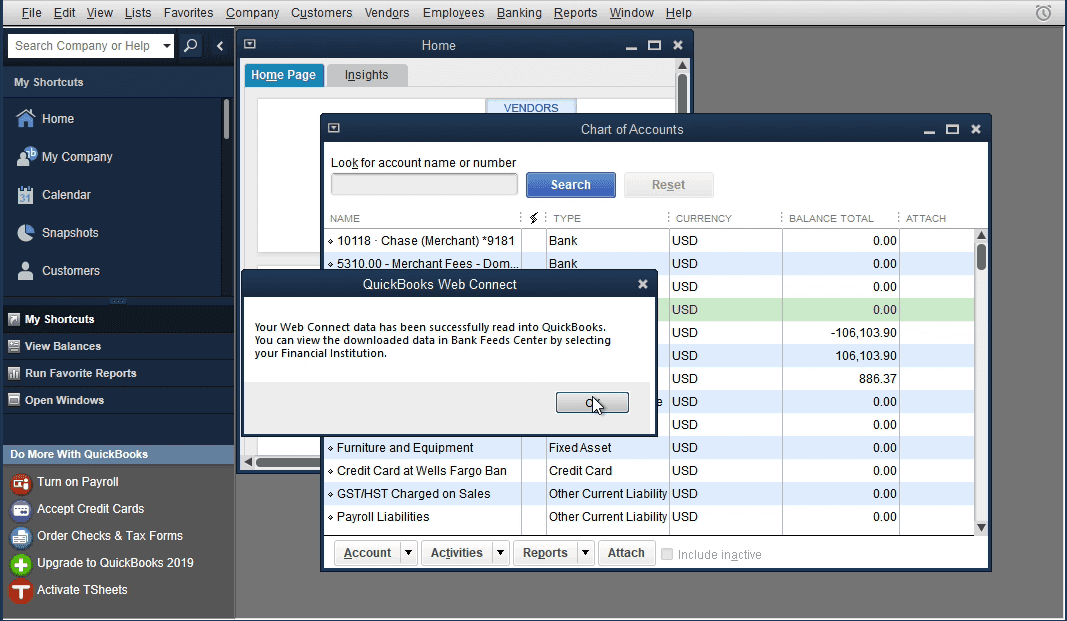Viewport: 1067px width, 621px height.
Task: Select View Balances section
Action: 118,346
